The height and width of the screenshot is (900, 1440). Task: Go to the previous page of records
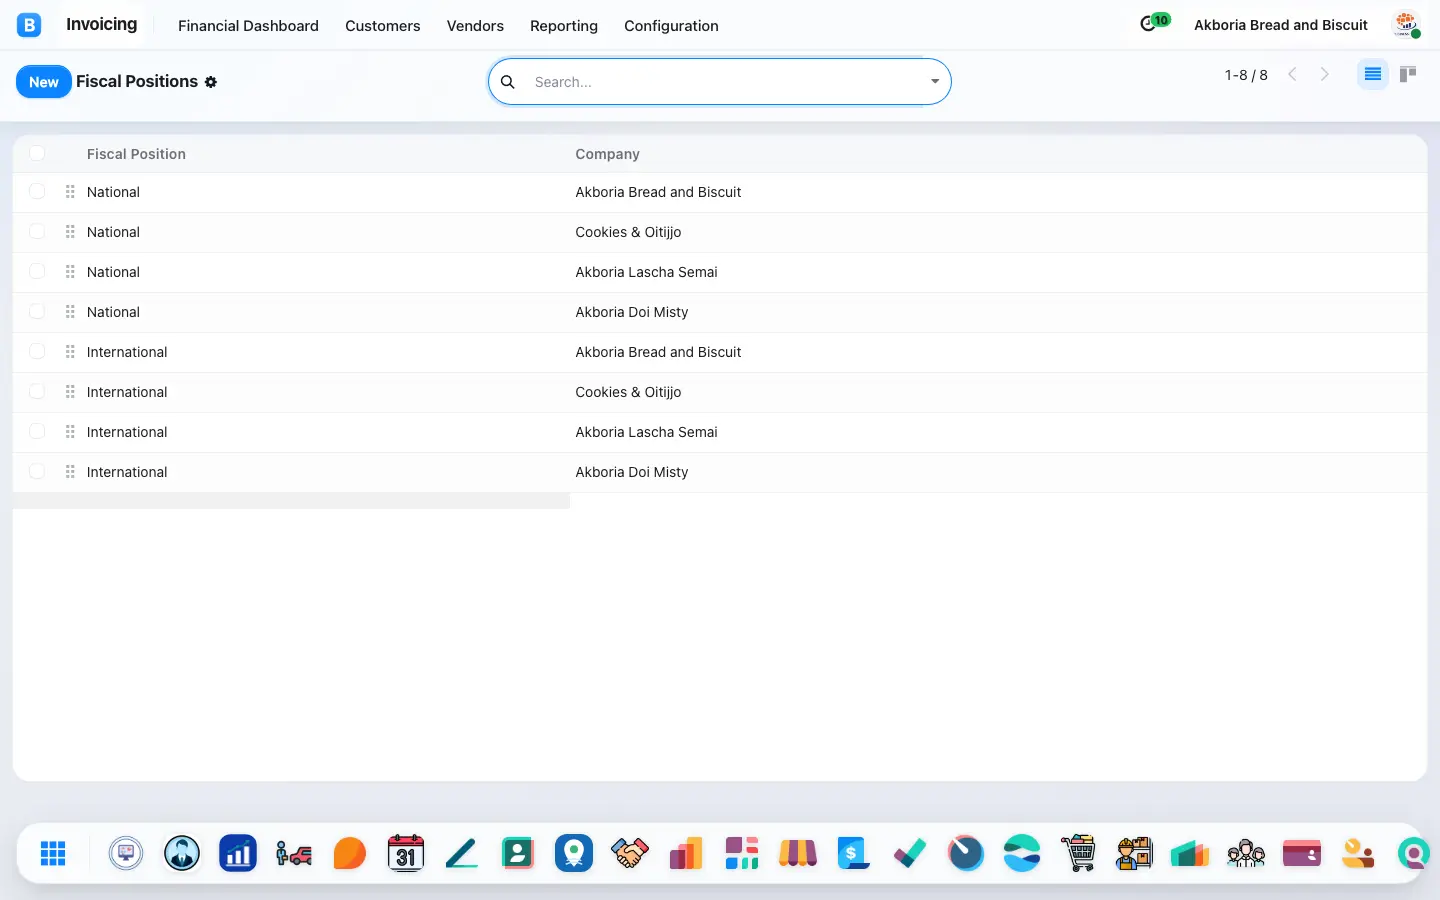1292,74
